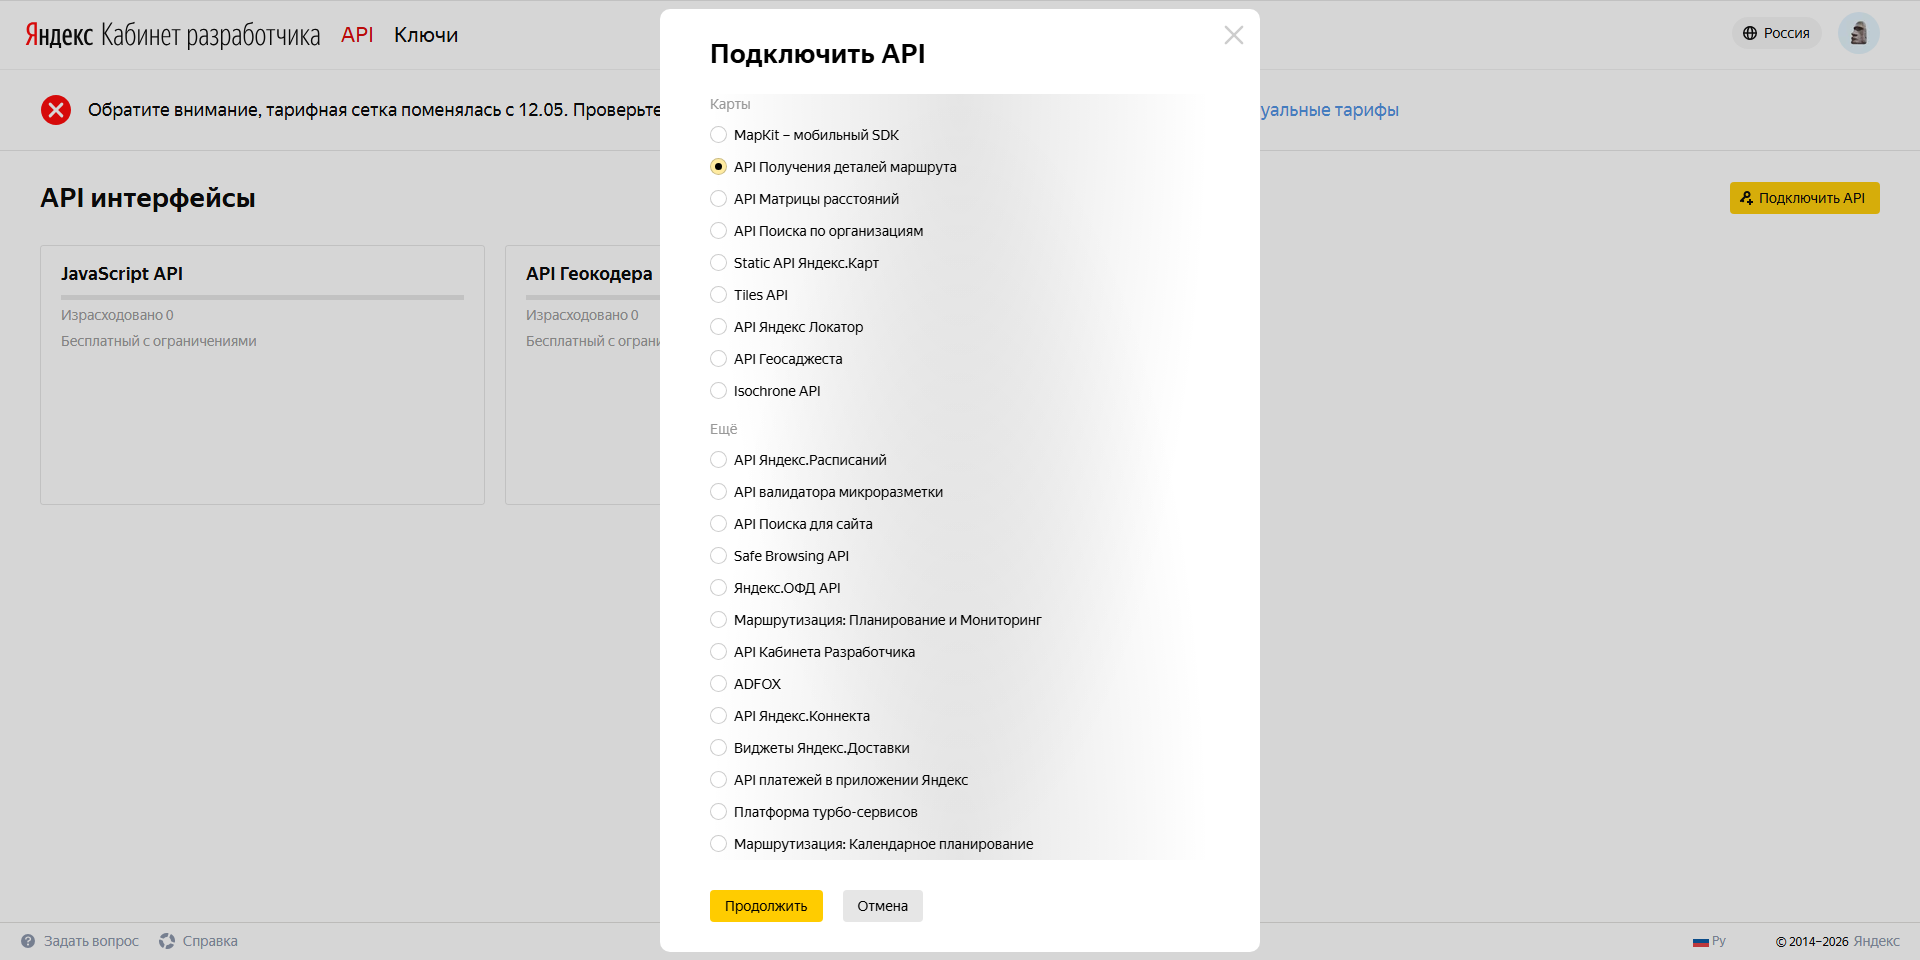Image resolution: width=1920 pixels, height=960 pixels.
Task: Open the user avatar menu
Action: [x=1859, y=33]
